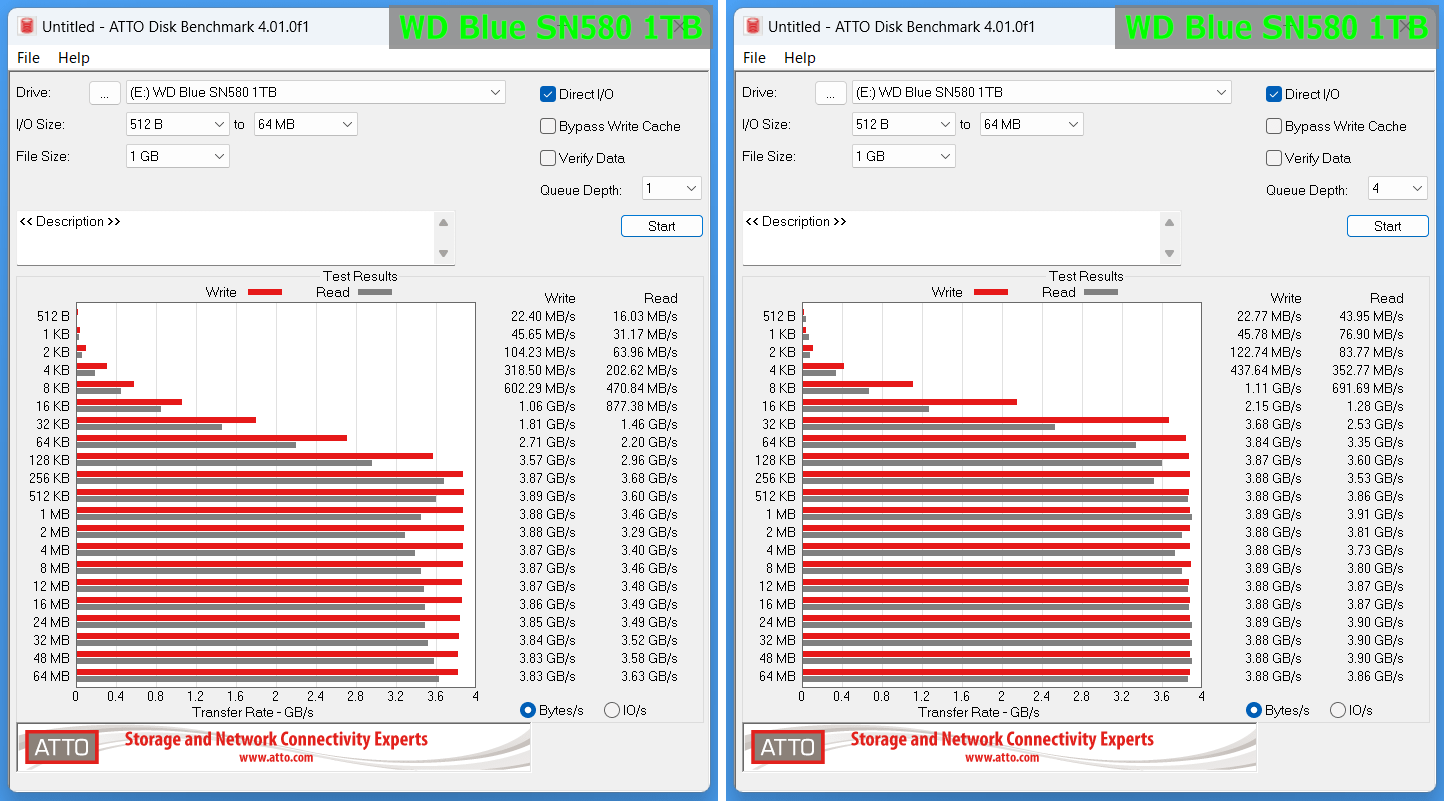This screenshot has height=801, width=1444.
Task: Select IO/s radio in left window
Action: (x=612, y=710)
